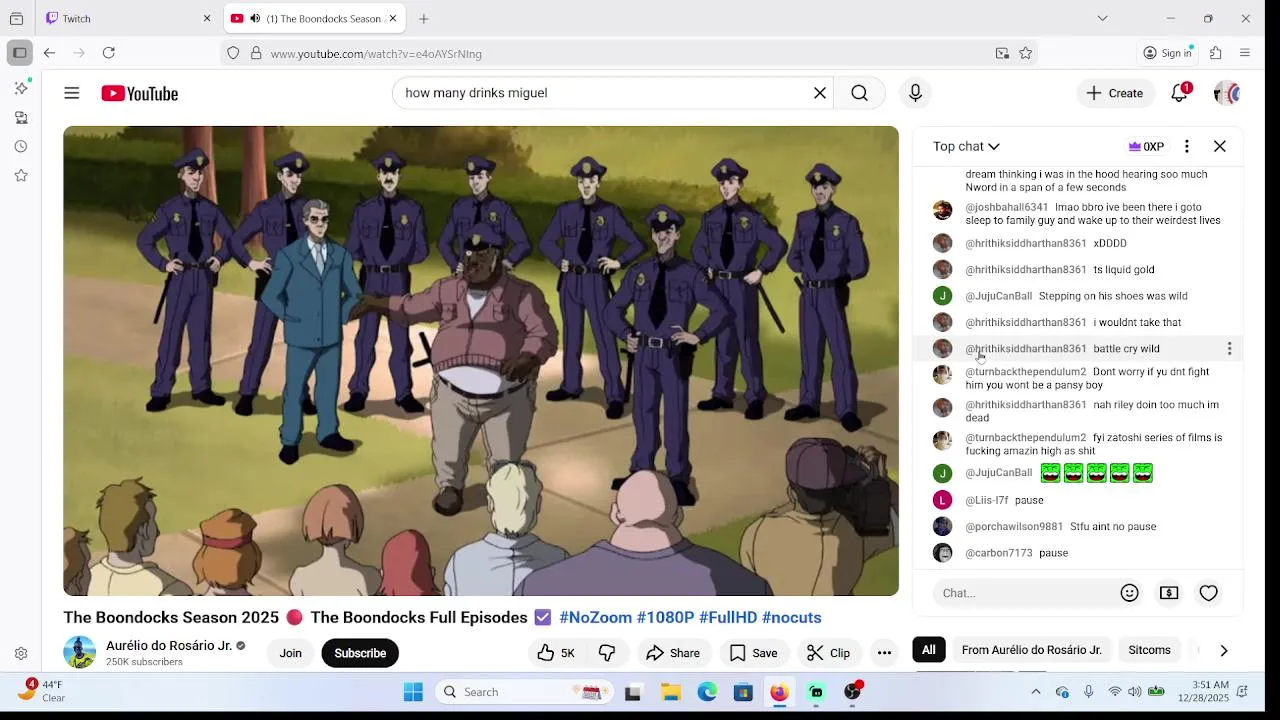Image resolution: width=1280 pixels, height=720 pixels.
Task: Open the list all tabs dropdown
Action: pyautogui.click(x=1102, y=18)
